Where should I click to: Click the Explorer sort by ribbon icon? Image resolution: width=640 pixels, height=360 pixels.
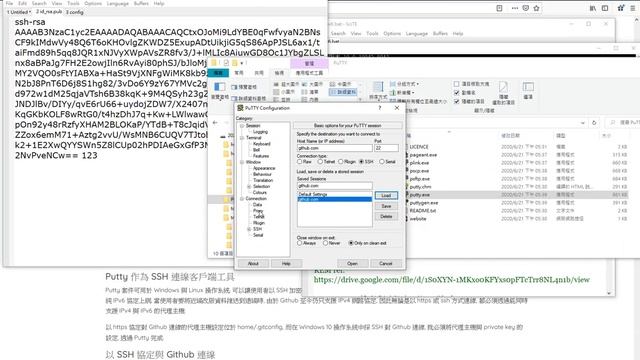point(378,87)
